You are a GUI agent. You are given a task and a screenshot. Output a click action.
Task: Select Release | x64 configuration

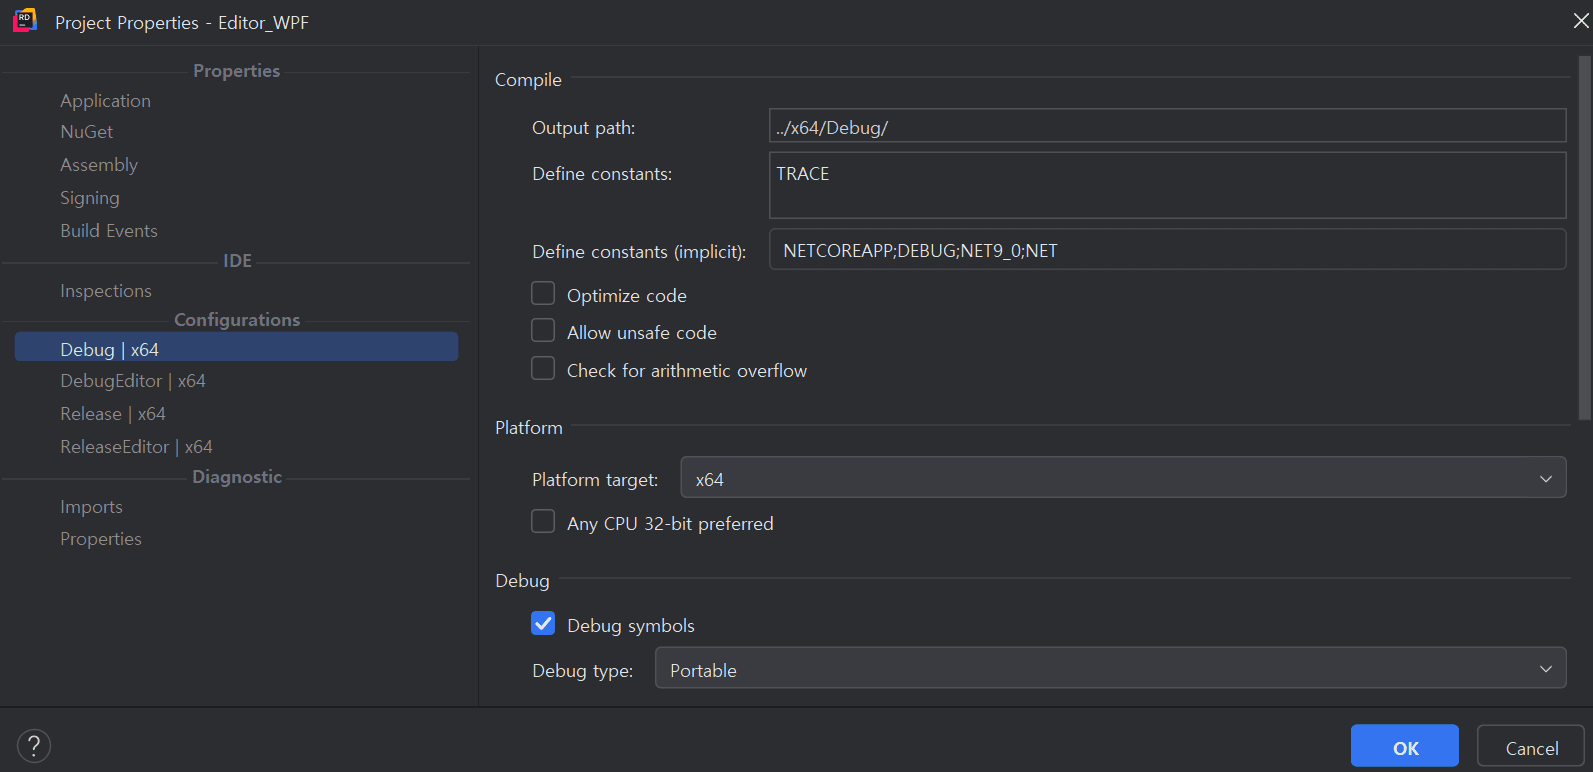tap(112, 414)
